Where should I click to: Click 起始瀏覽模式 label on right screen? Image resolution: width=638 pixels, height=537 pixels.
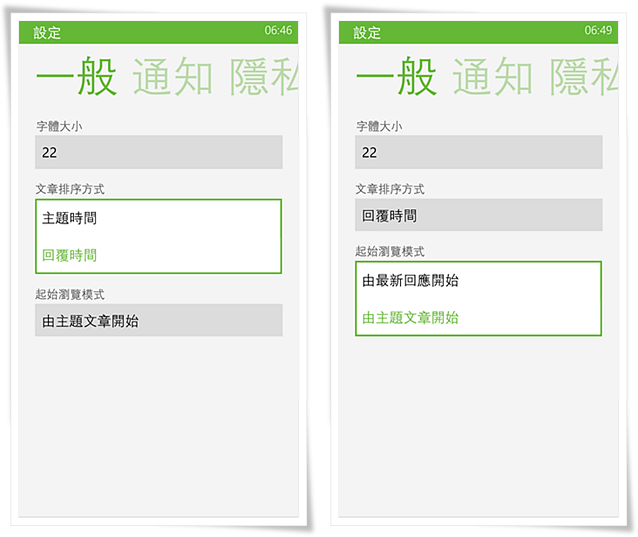point(390,251)
